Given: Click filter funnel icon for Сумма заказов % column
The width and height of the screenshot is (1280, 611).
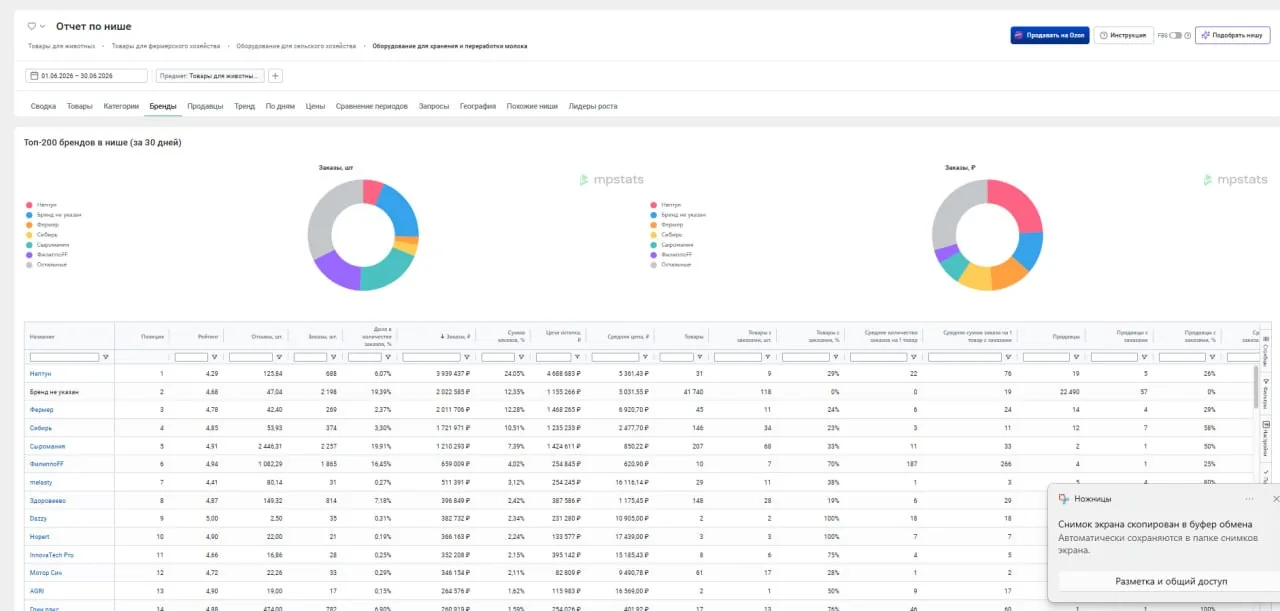Looking at the screenshot, I should (x=522, y=357).
